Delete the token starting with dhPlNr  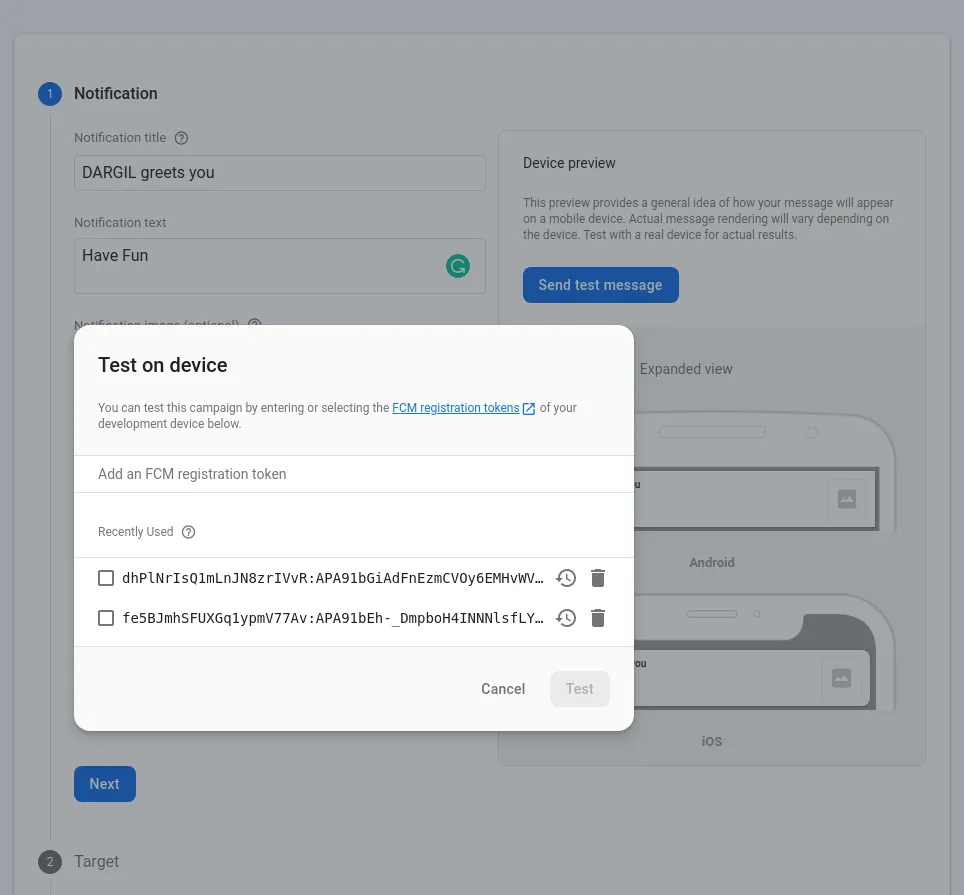pos(598,578)
